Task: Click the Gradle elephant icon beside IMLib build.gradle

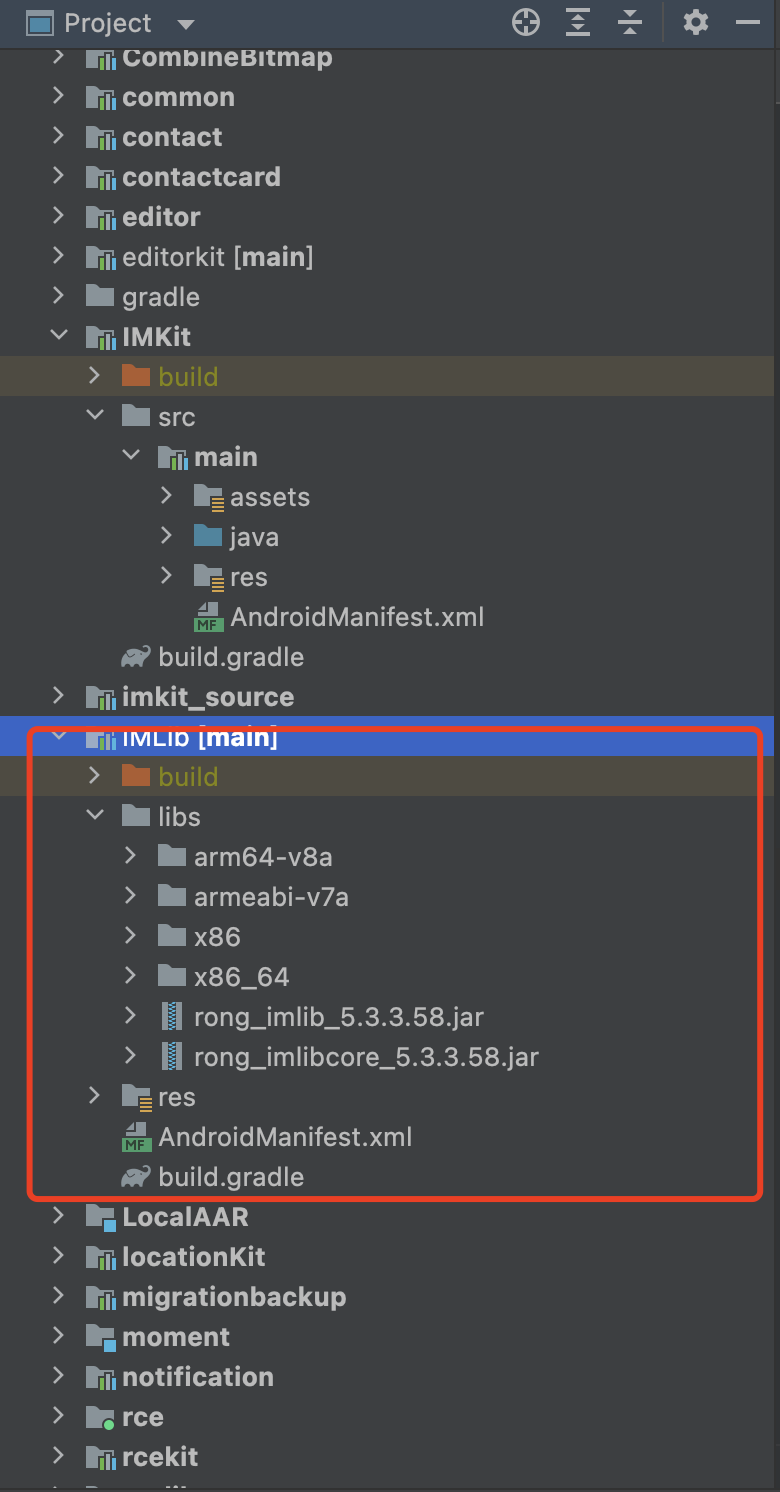Action: click(136, 1177)
